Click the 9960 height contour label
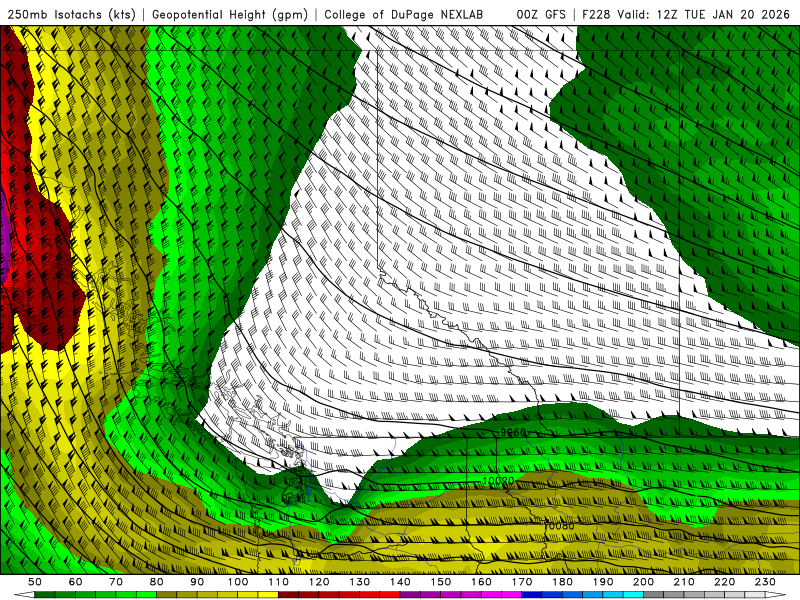The image size is (800, 600). coord(513,432)
